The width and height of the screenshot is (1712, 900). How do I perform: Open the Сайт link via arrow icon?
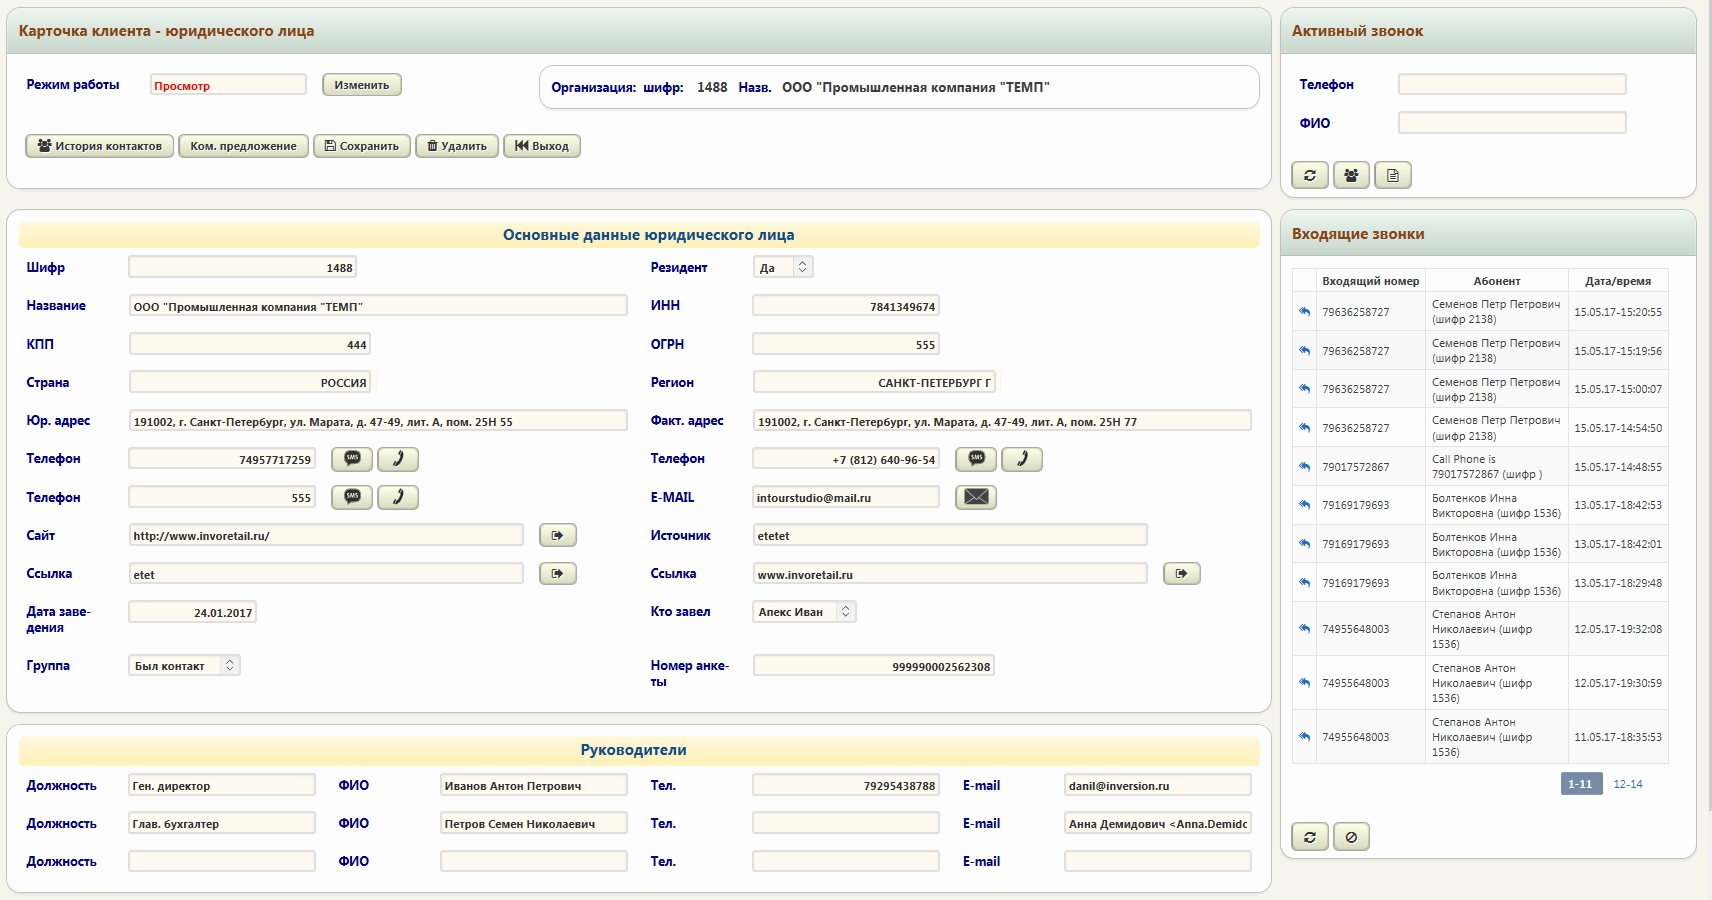click(557, 536)
